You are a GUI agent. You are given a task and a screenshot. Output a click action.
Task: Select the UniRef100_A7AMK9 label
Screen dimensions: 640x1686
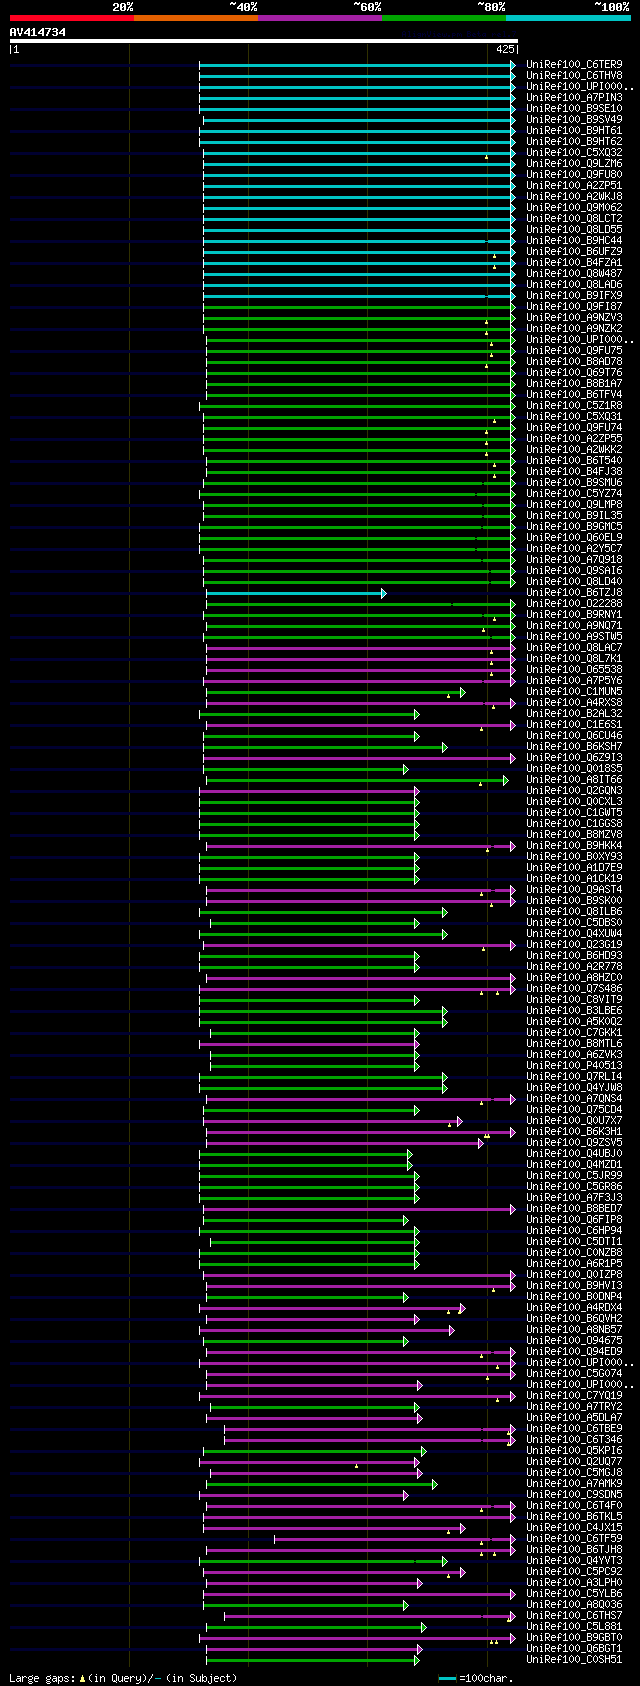574,1484
